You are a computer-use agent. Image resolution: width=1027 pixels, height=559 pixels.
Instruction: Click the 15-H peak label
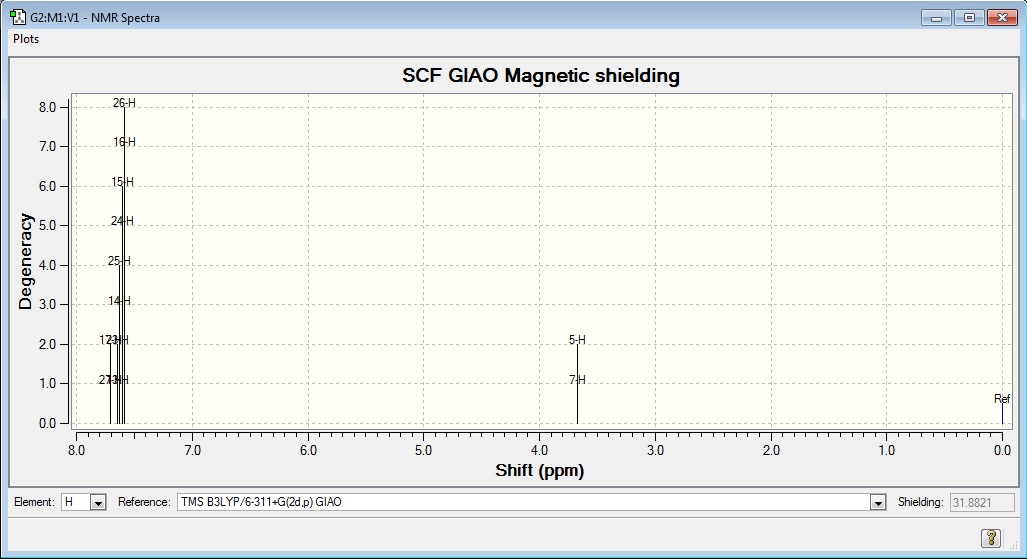point(122,182)
